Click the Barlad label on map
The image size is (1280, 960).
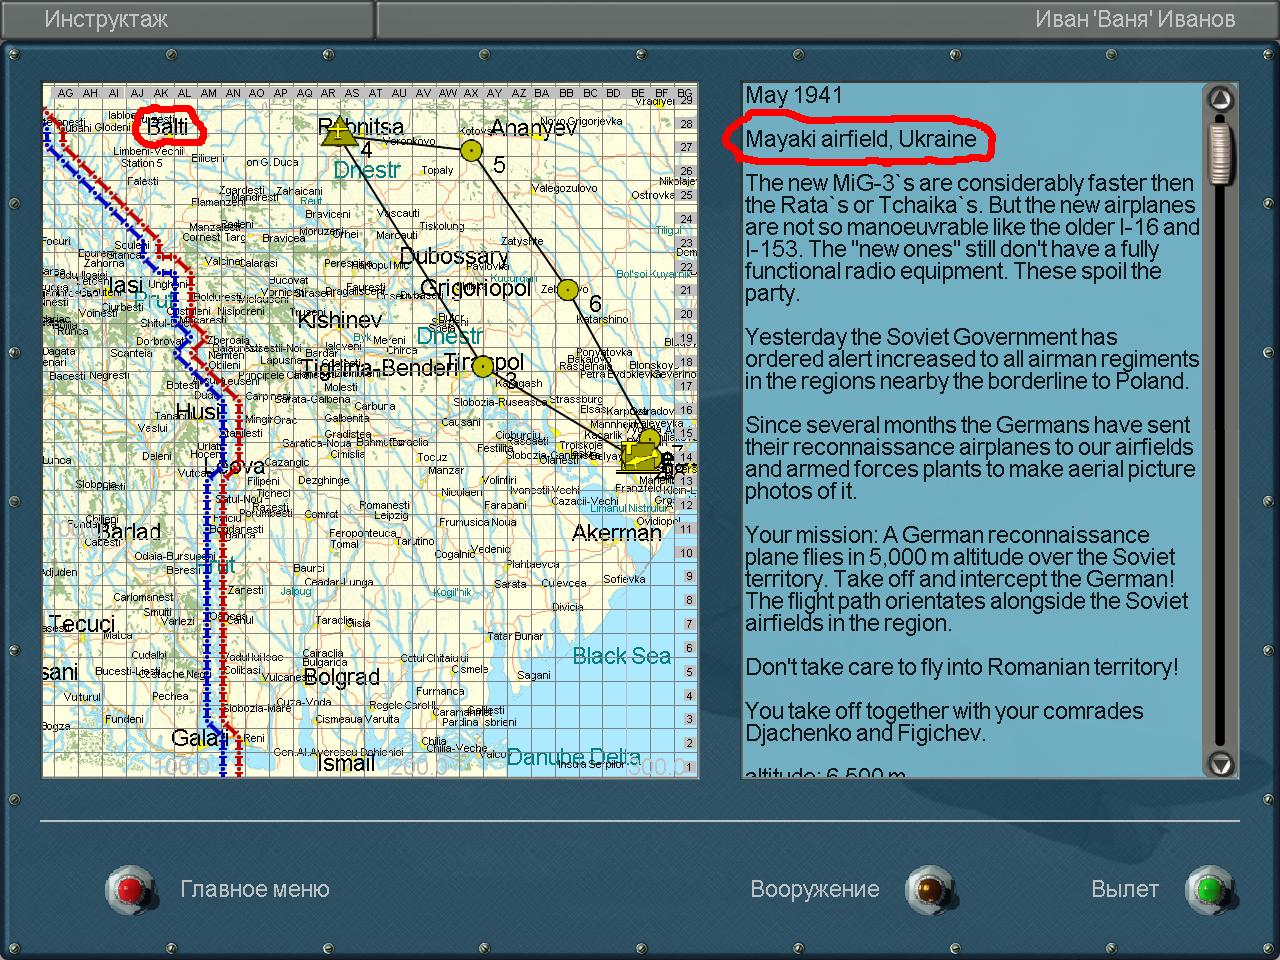(x=129, y=531)
